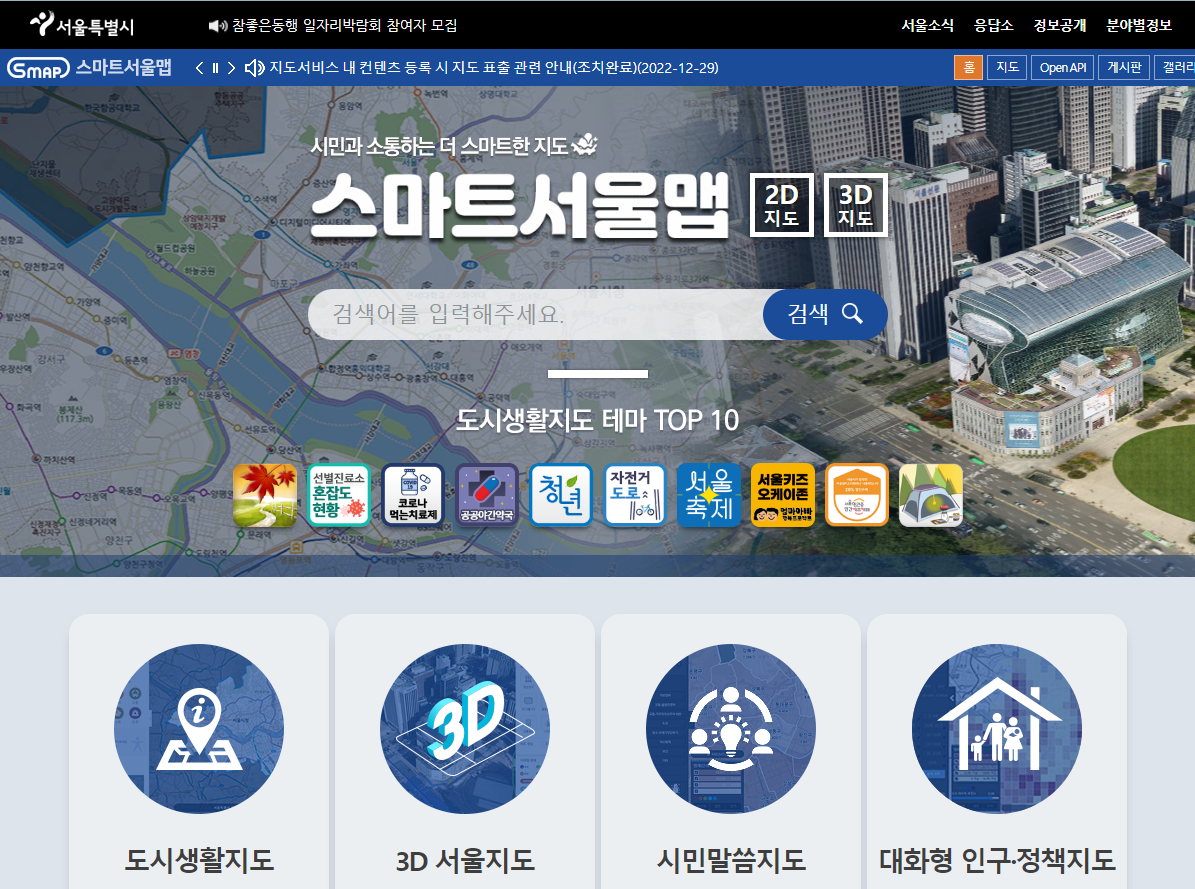Open the 청년 theme icon
Image resolution: width=1195 pixels, height=889 pixels.
[561, 496]
